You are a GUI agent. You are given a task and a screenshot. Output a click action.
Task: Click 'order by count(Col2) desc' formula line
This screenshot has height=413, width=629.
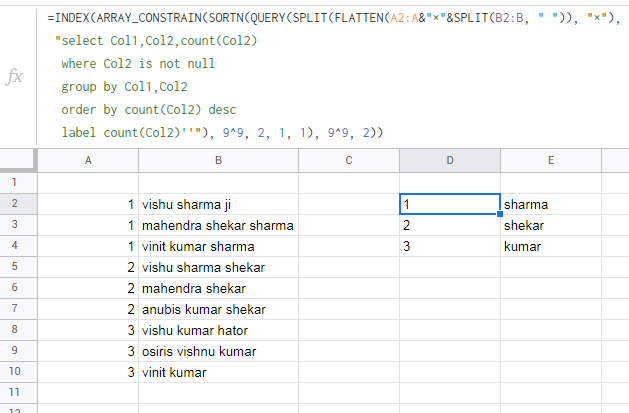pyautogui.click(x=149, y=109)
